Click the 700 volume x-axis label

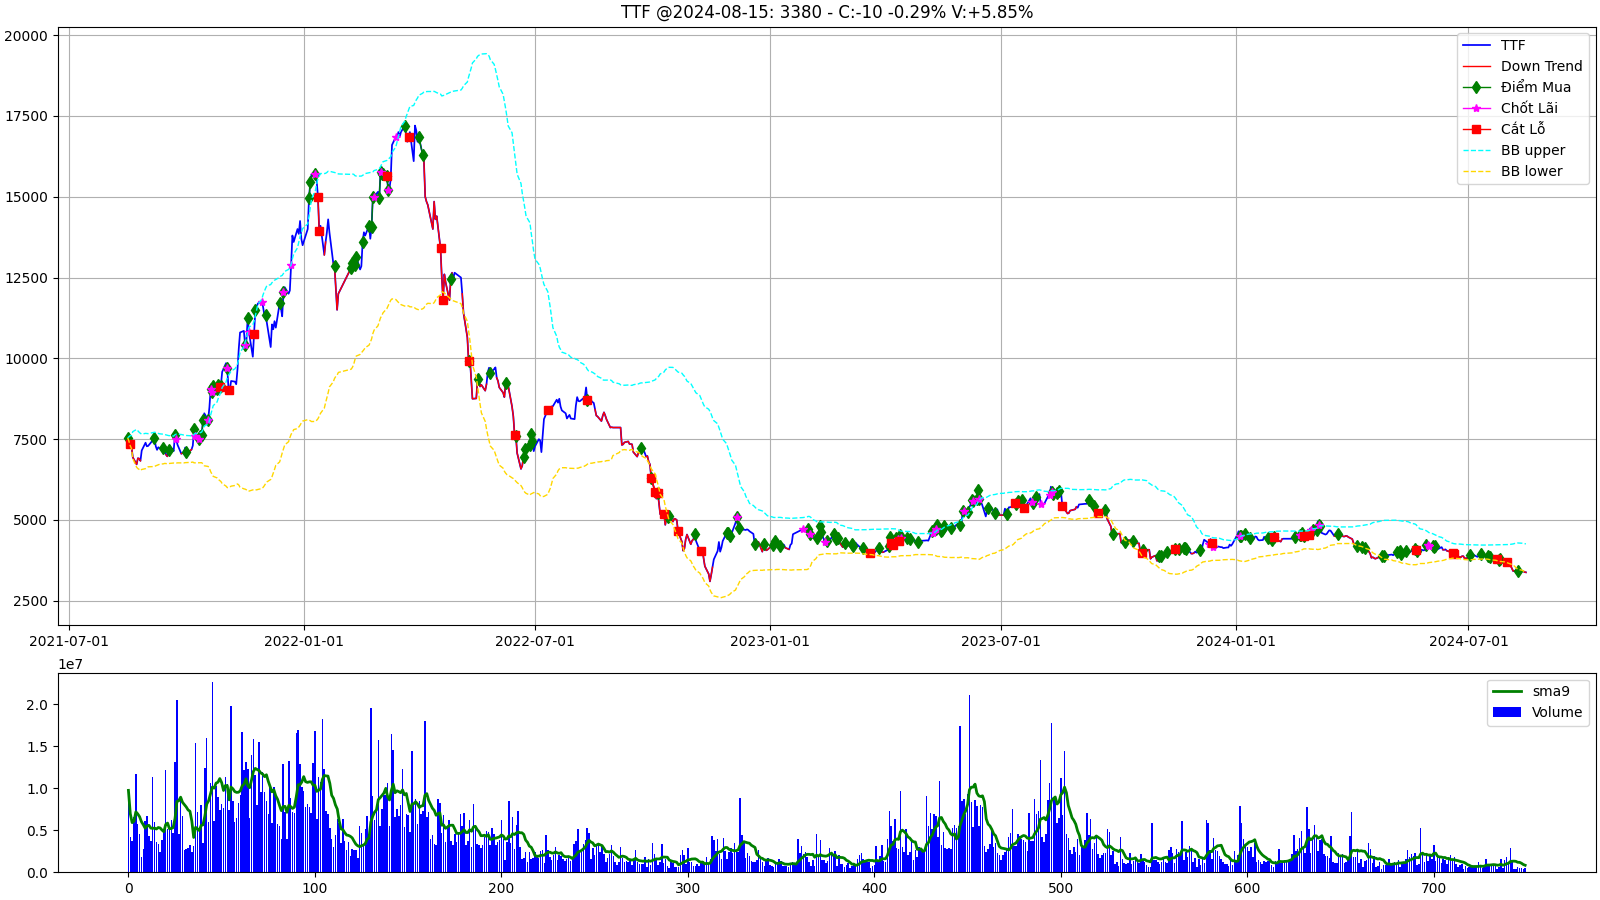(x=1433, y=888)
